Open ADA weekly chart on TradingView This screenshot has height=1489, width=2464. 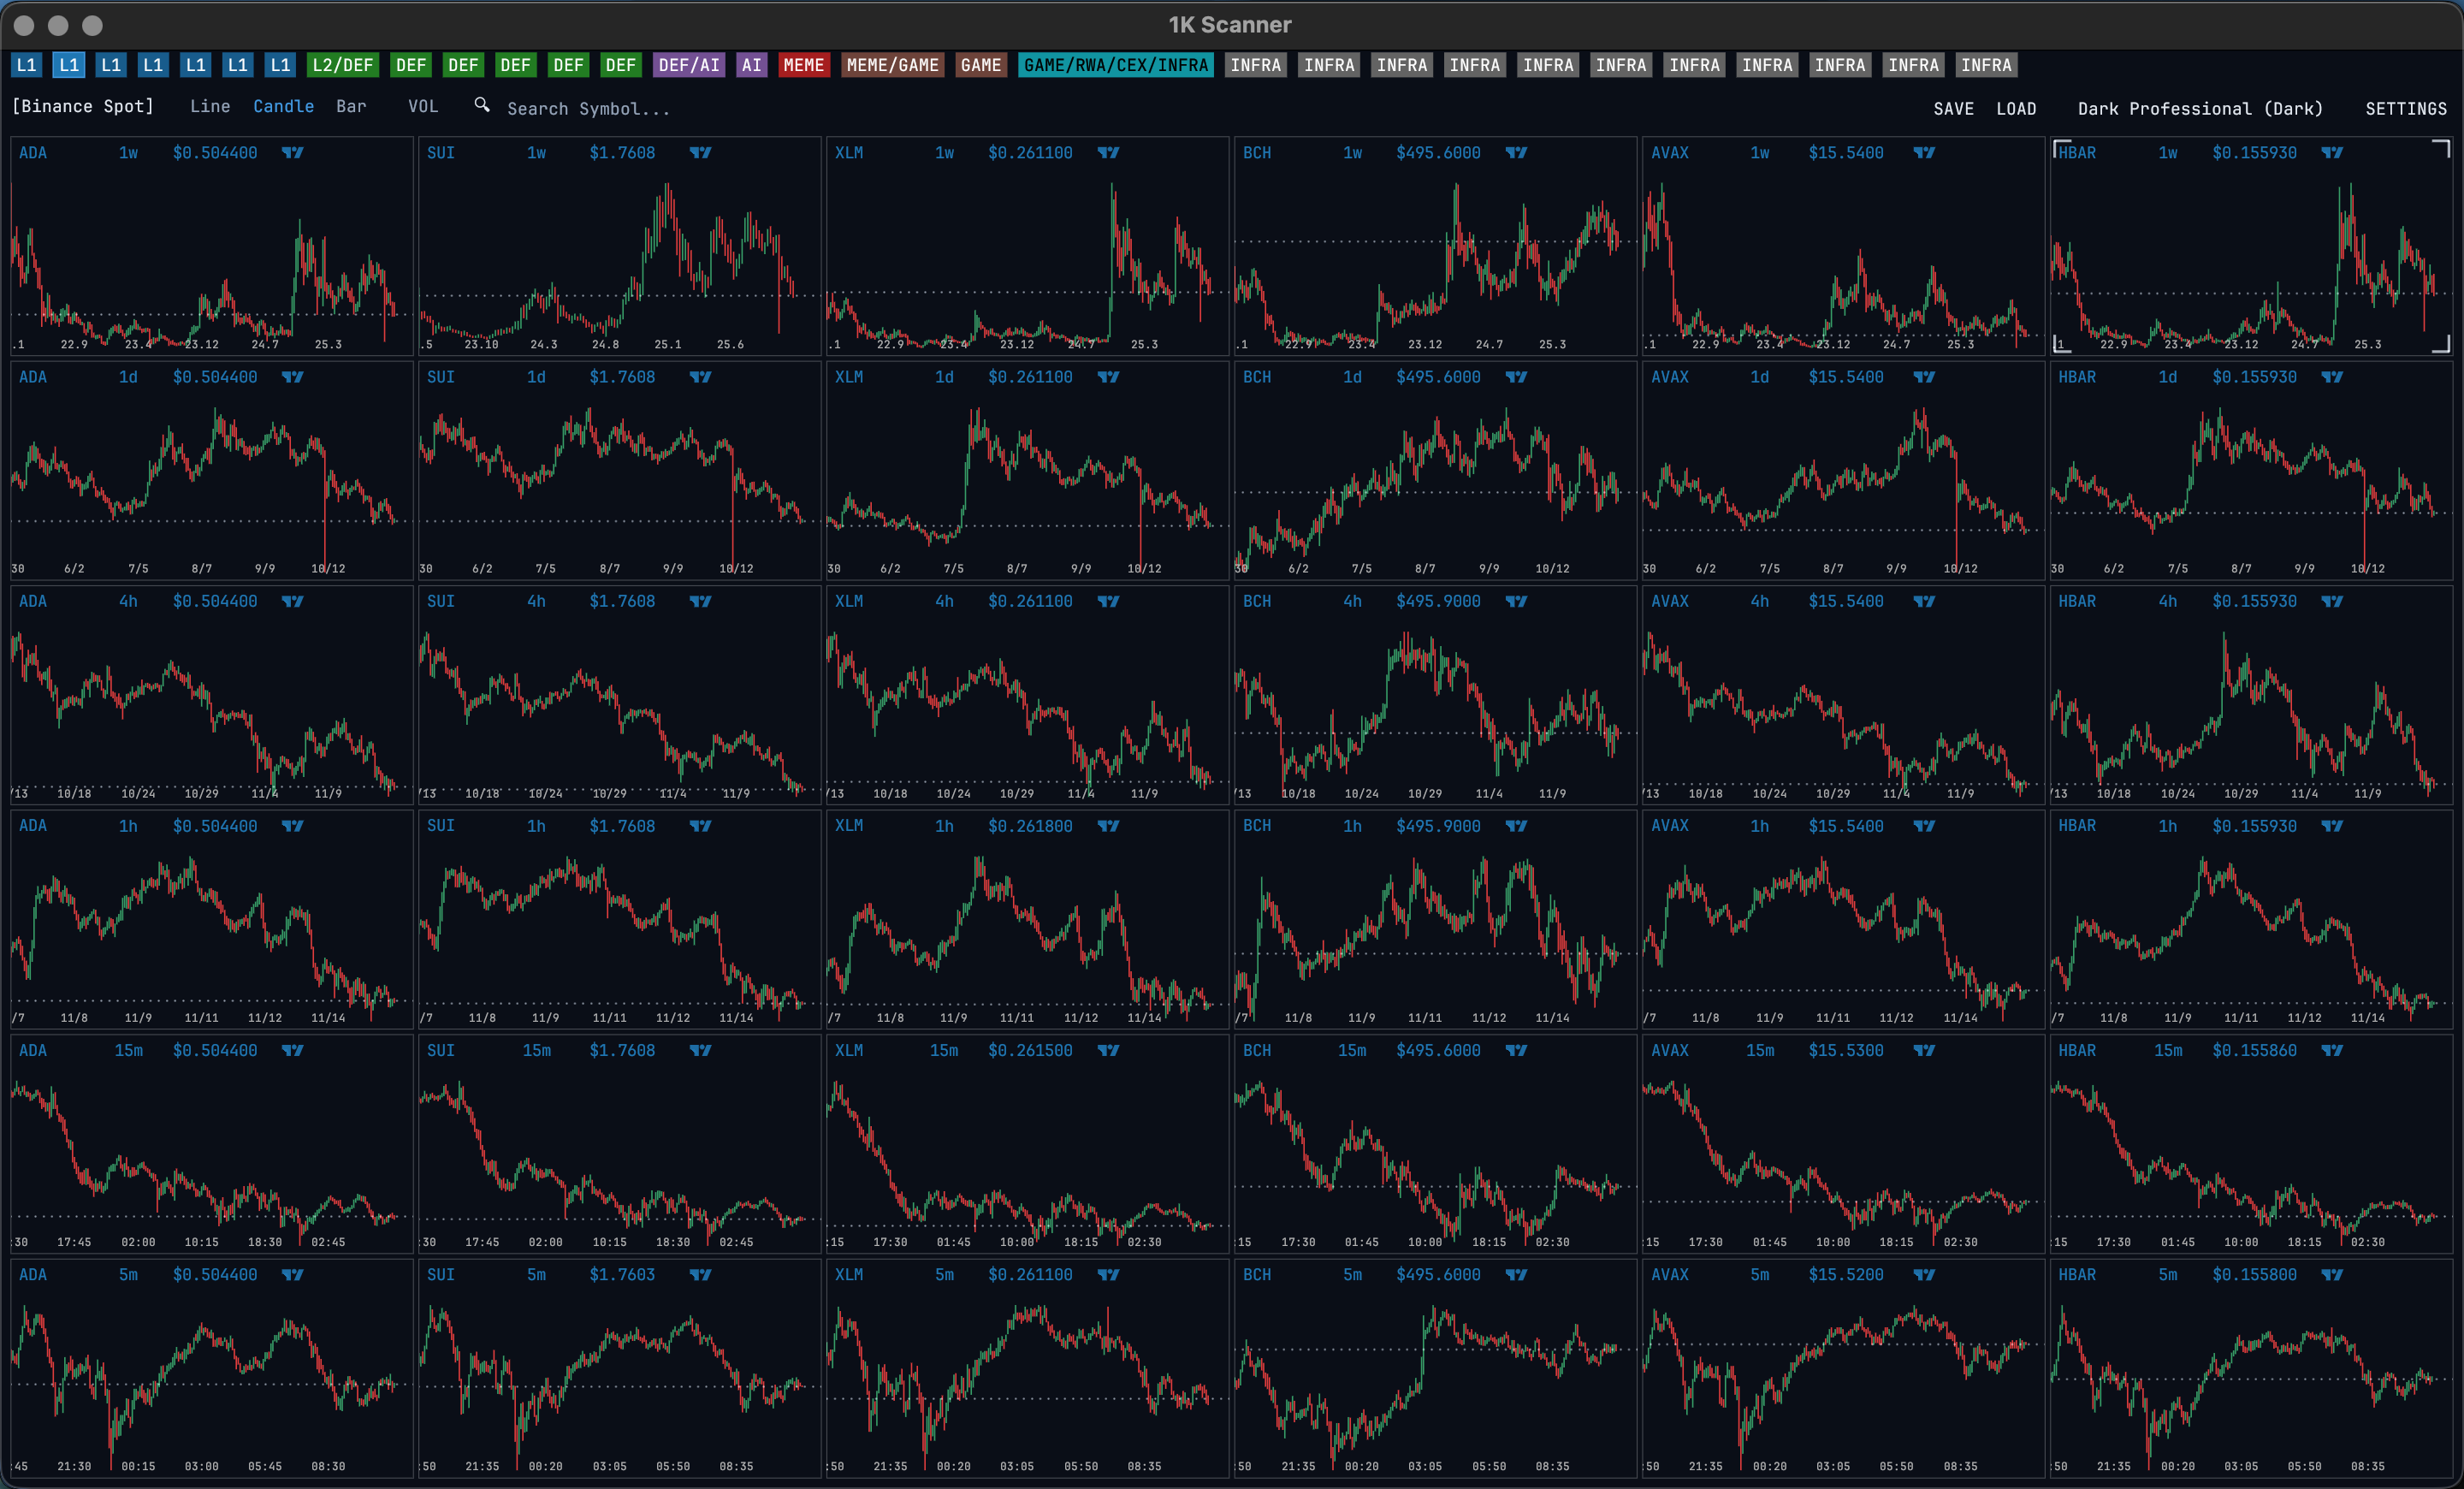coord(293,152)
